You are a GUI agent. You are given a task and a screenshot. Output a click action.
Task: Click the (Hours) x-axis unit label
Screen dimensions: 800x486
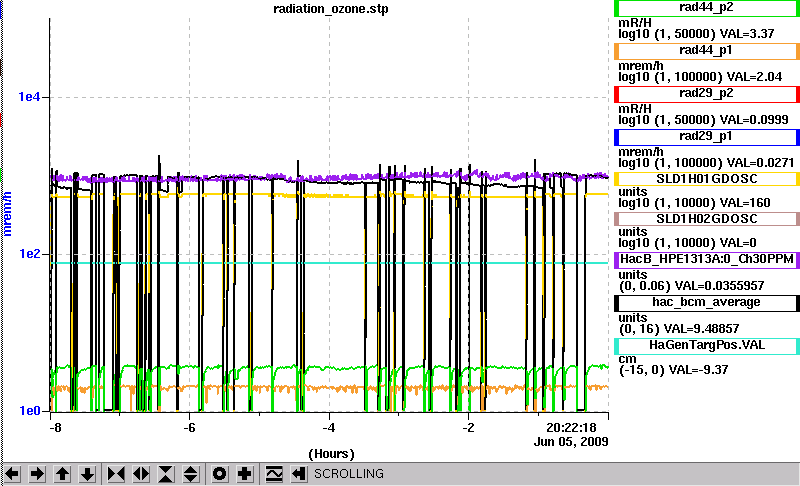coord(331,454)
